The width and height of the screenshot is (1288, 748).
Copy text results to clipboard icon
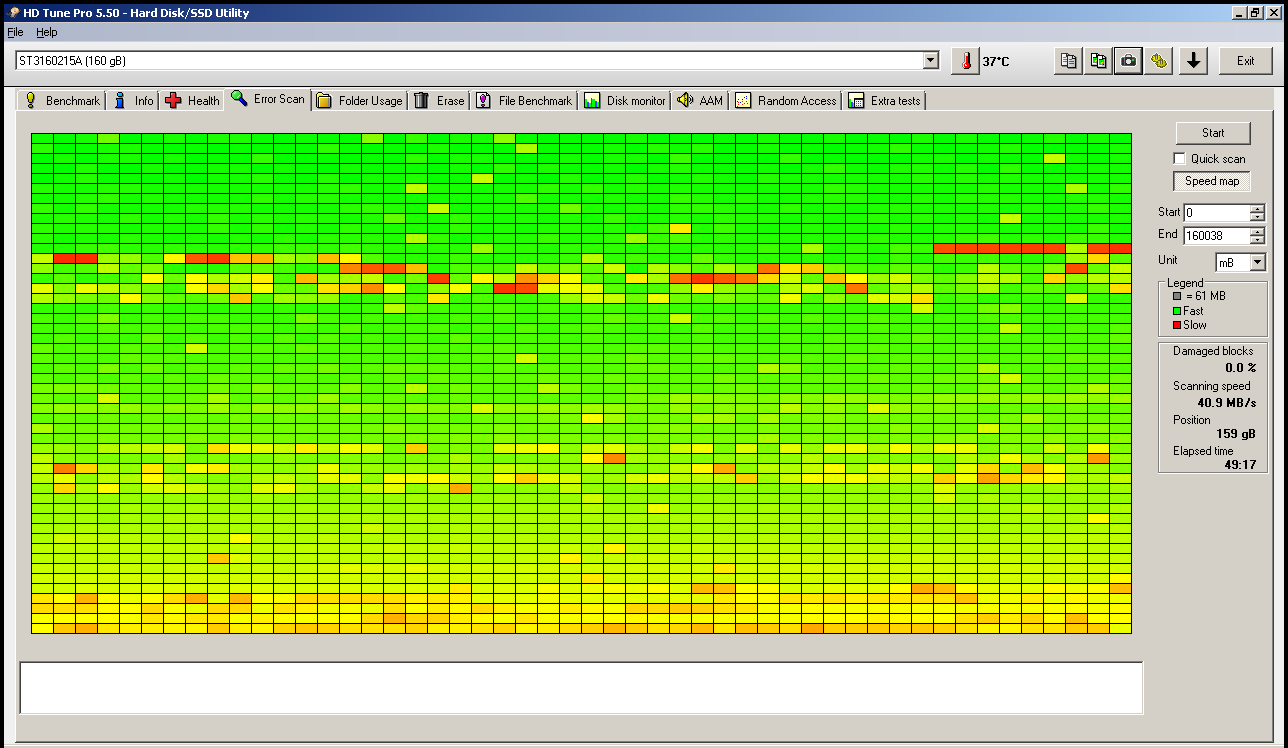pyautogui.click(x=1069, y=61)
